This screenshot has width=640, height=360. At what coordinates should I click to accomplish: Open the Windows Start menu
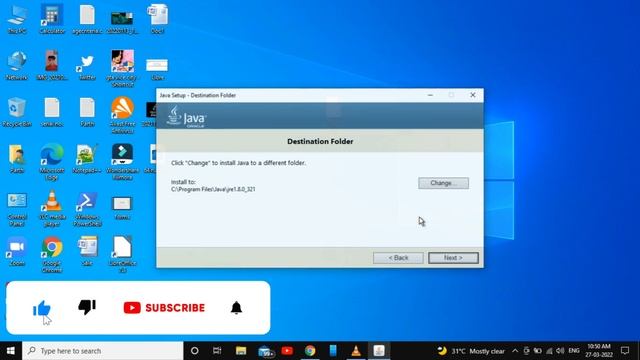(x=11, y=351)
